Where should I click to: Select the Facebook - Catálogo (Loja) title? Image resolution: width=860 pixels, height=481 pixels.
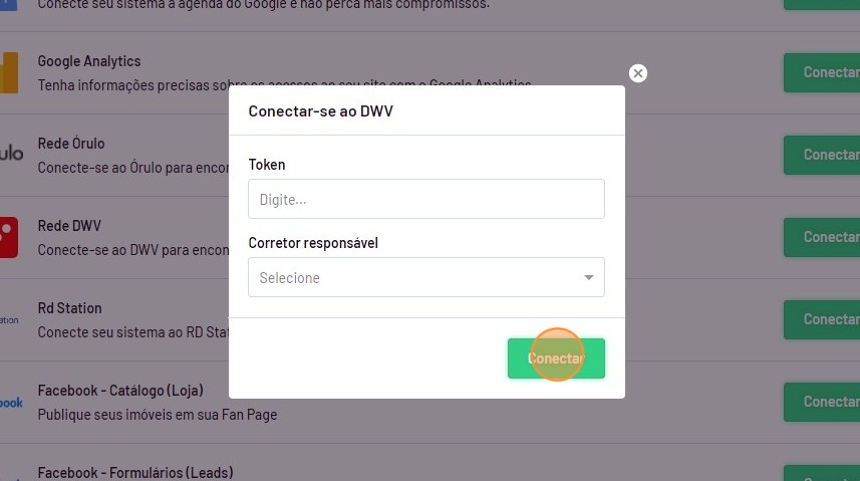[x=121, y=390]
